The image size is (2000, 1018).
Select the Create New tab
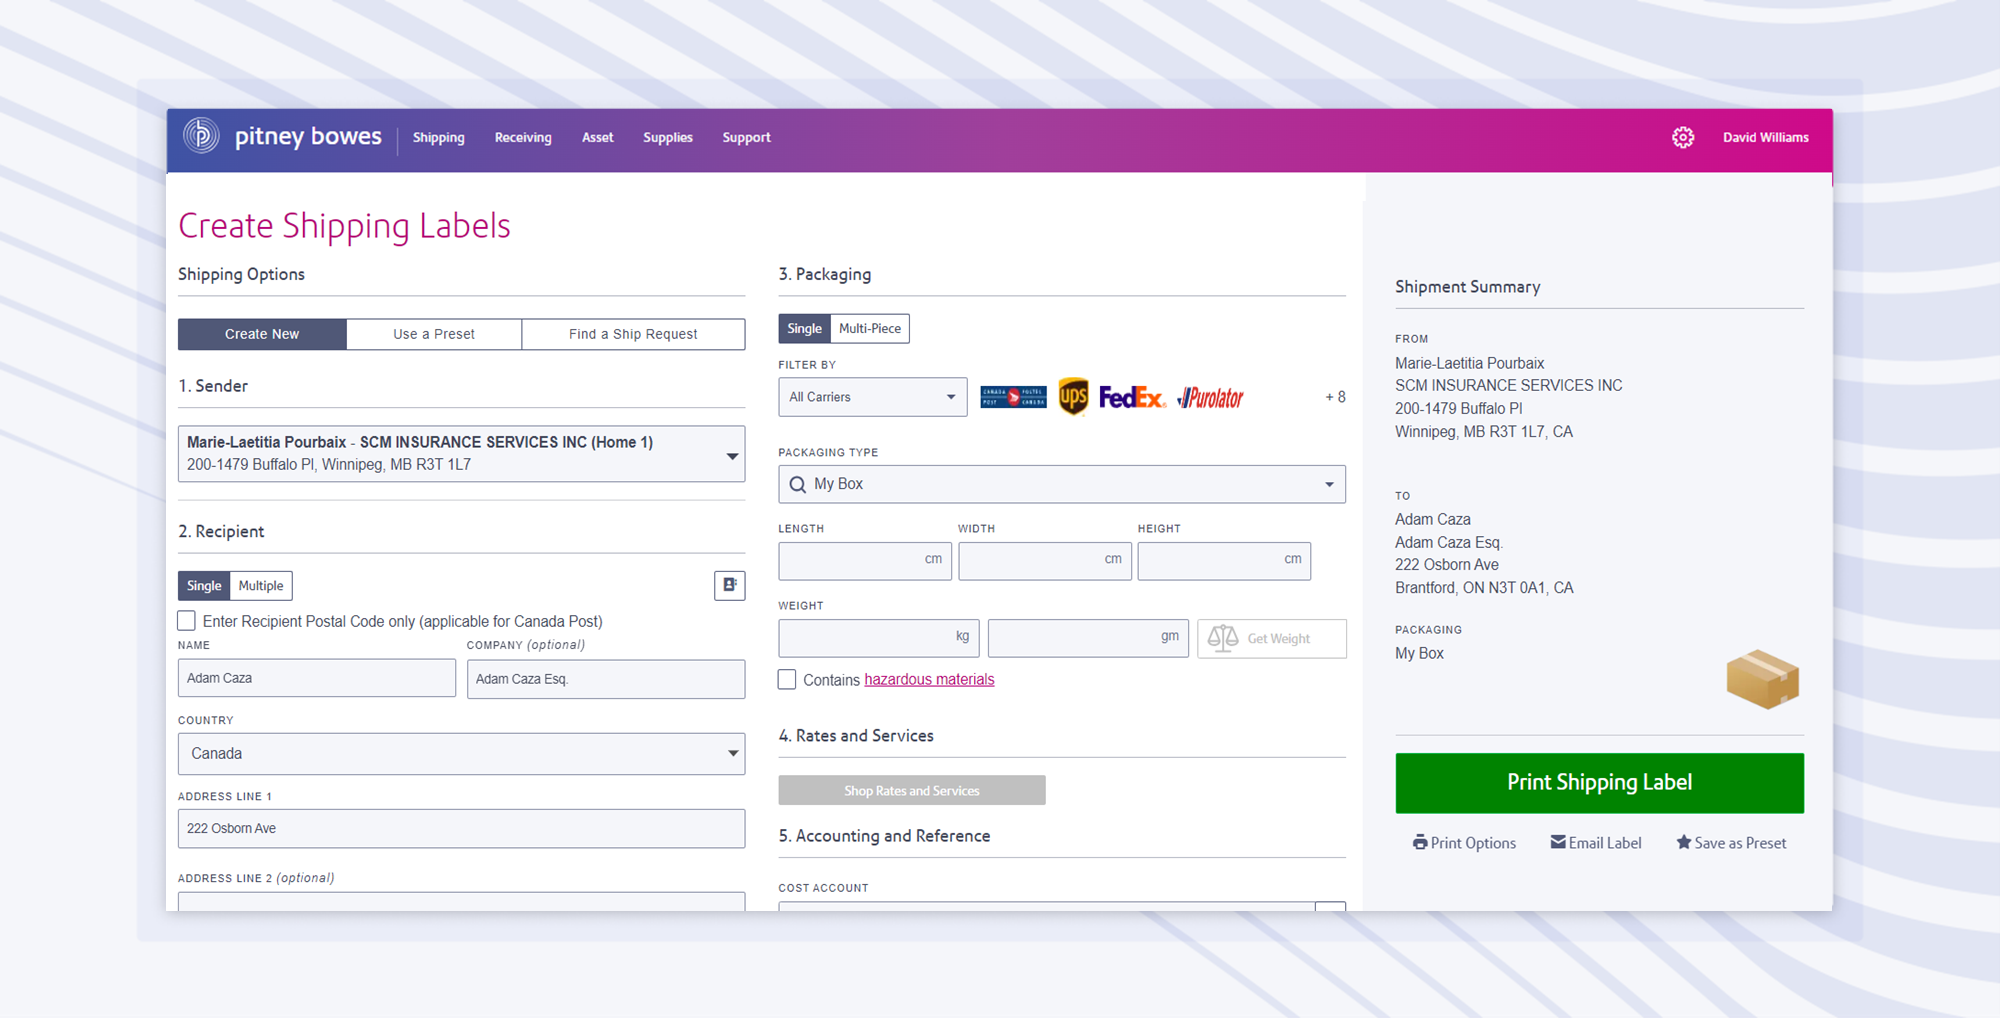point(262,334)
